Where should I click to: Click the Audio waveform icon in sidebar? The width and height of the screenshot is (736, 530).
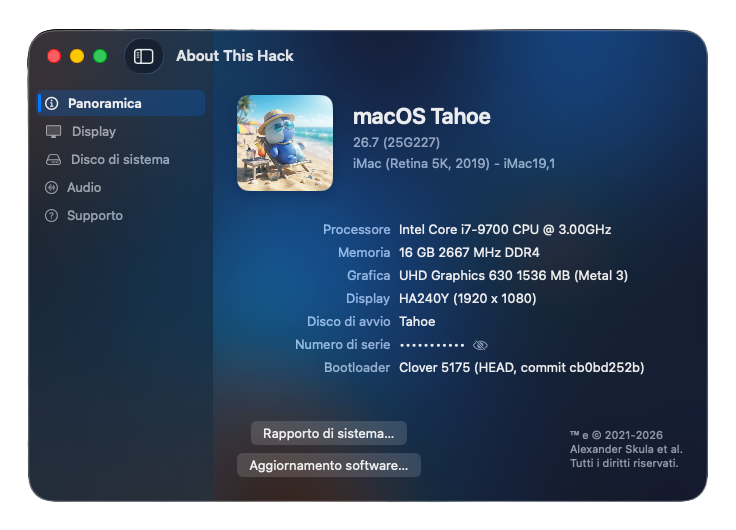pos(51,188)
